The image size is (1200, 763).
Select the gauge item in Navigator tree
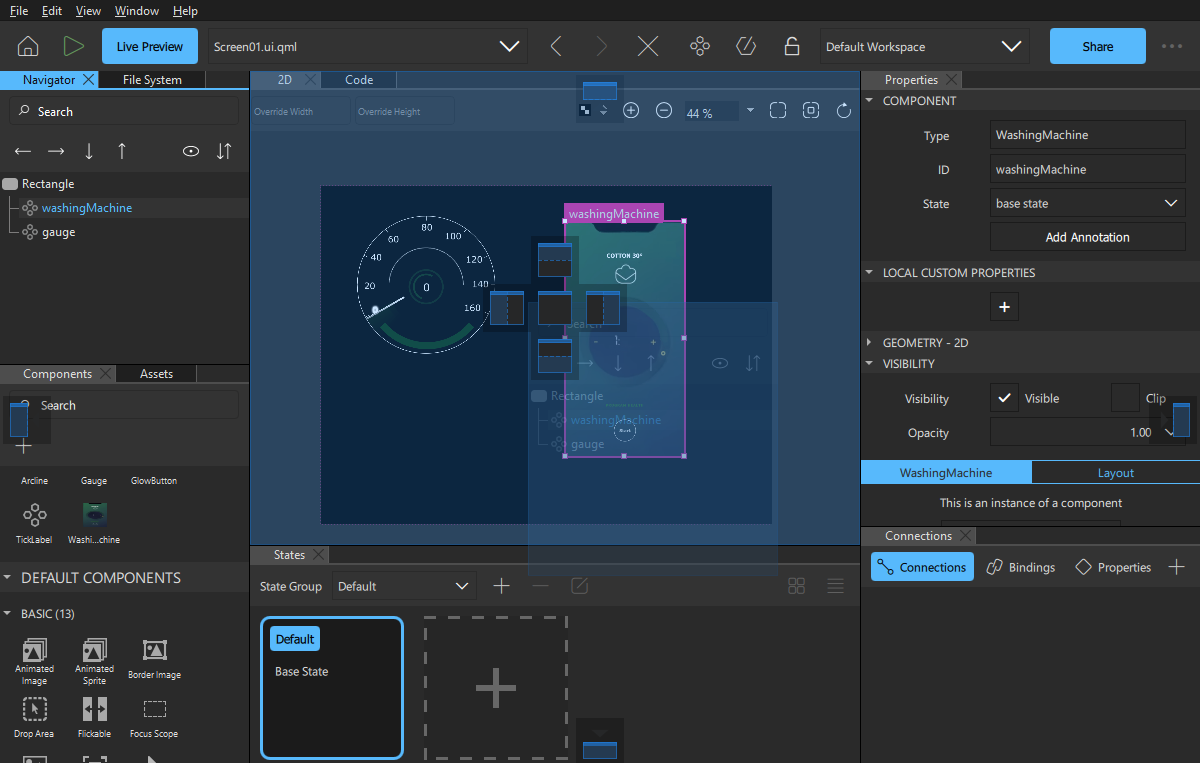pyautogui.click(x=59, y=232)
